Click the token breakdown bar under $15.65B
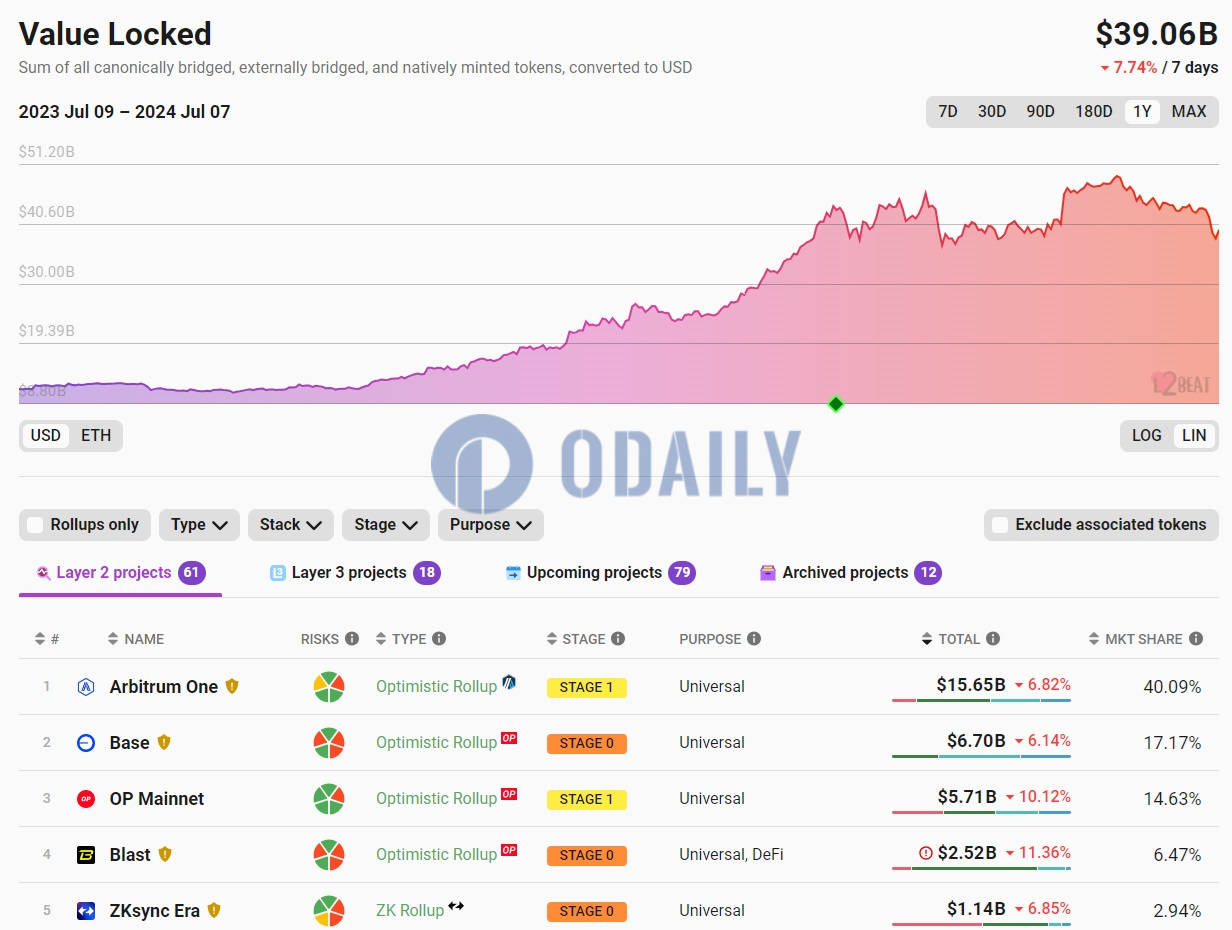Screen dimensions: 1232x930 (981, 700)
